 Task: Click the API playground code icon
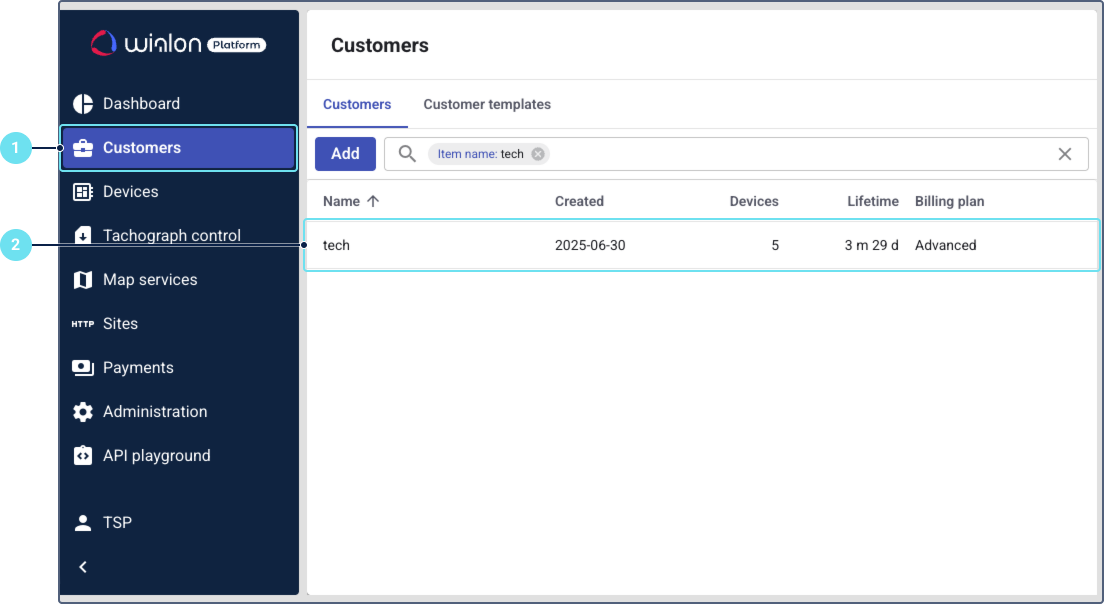pos(83,456)
